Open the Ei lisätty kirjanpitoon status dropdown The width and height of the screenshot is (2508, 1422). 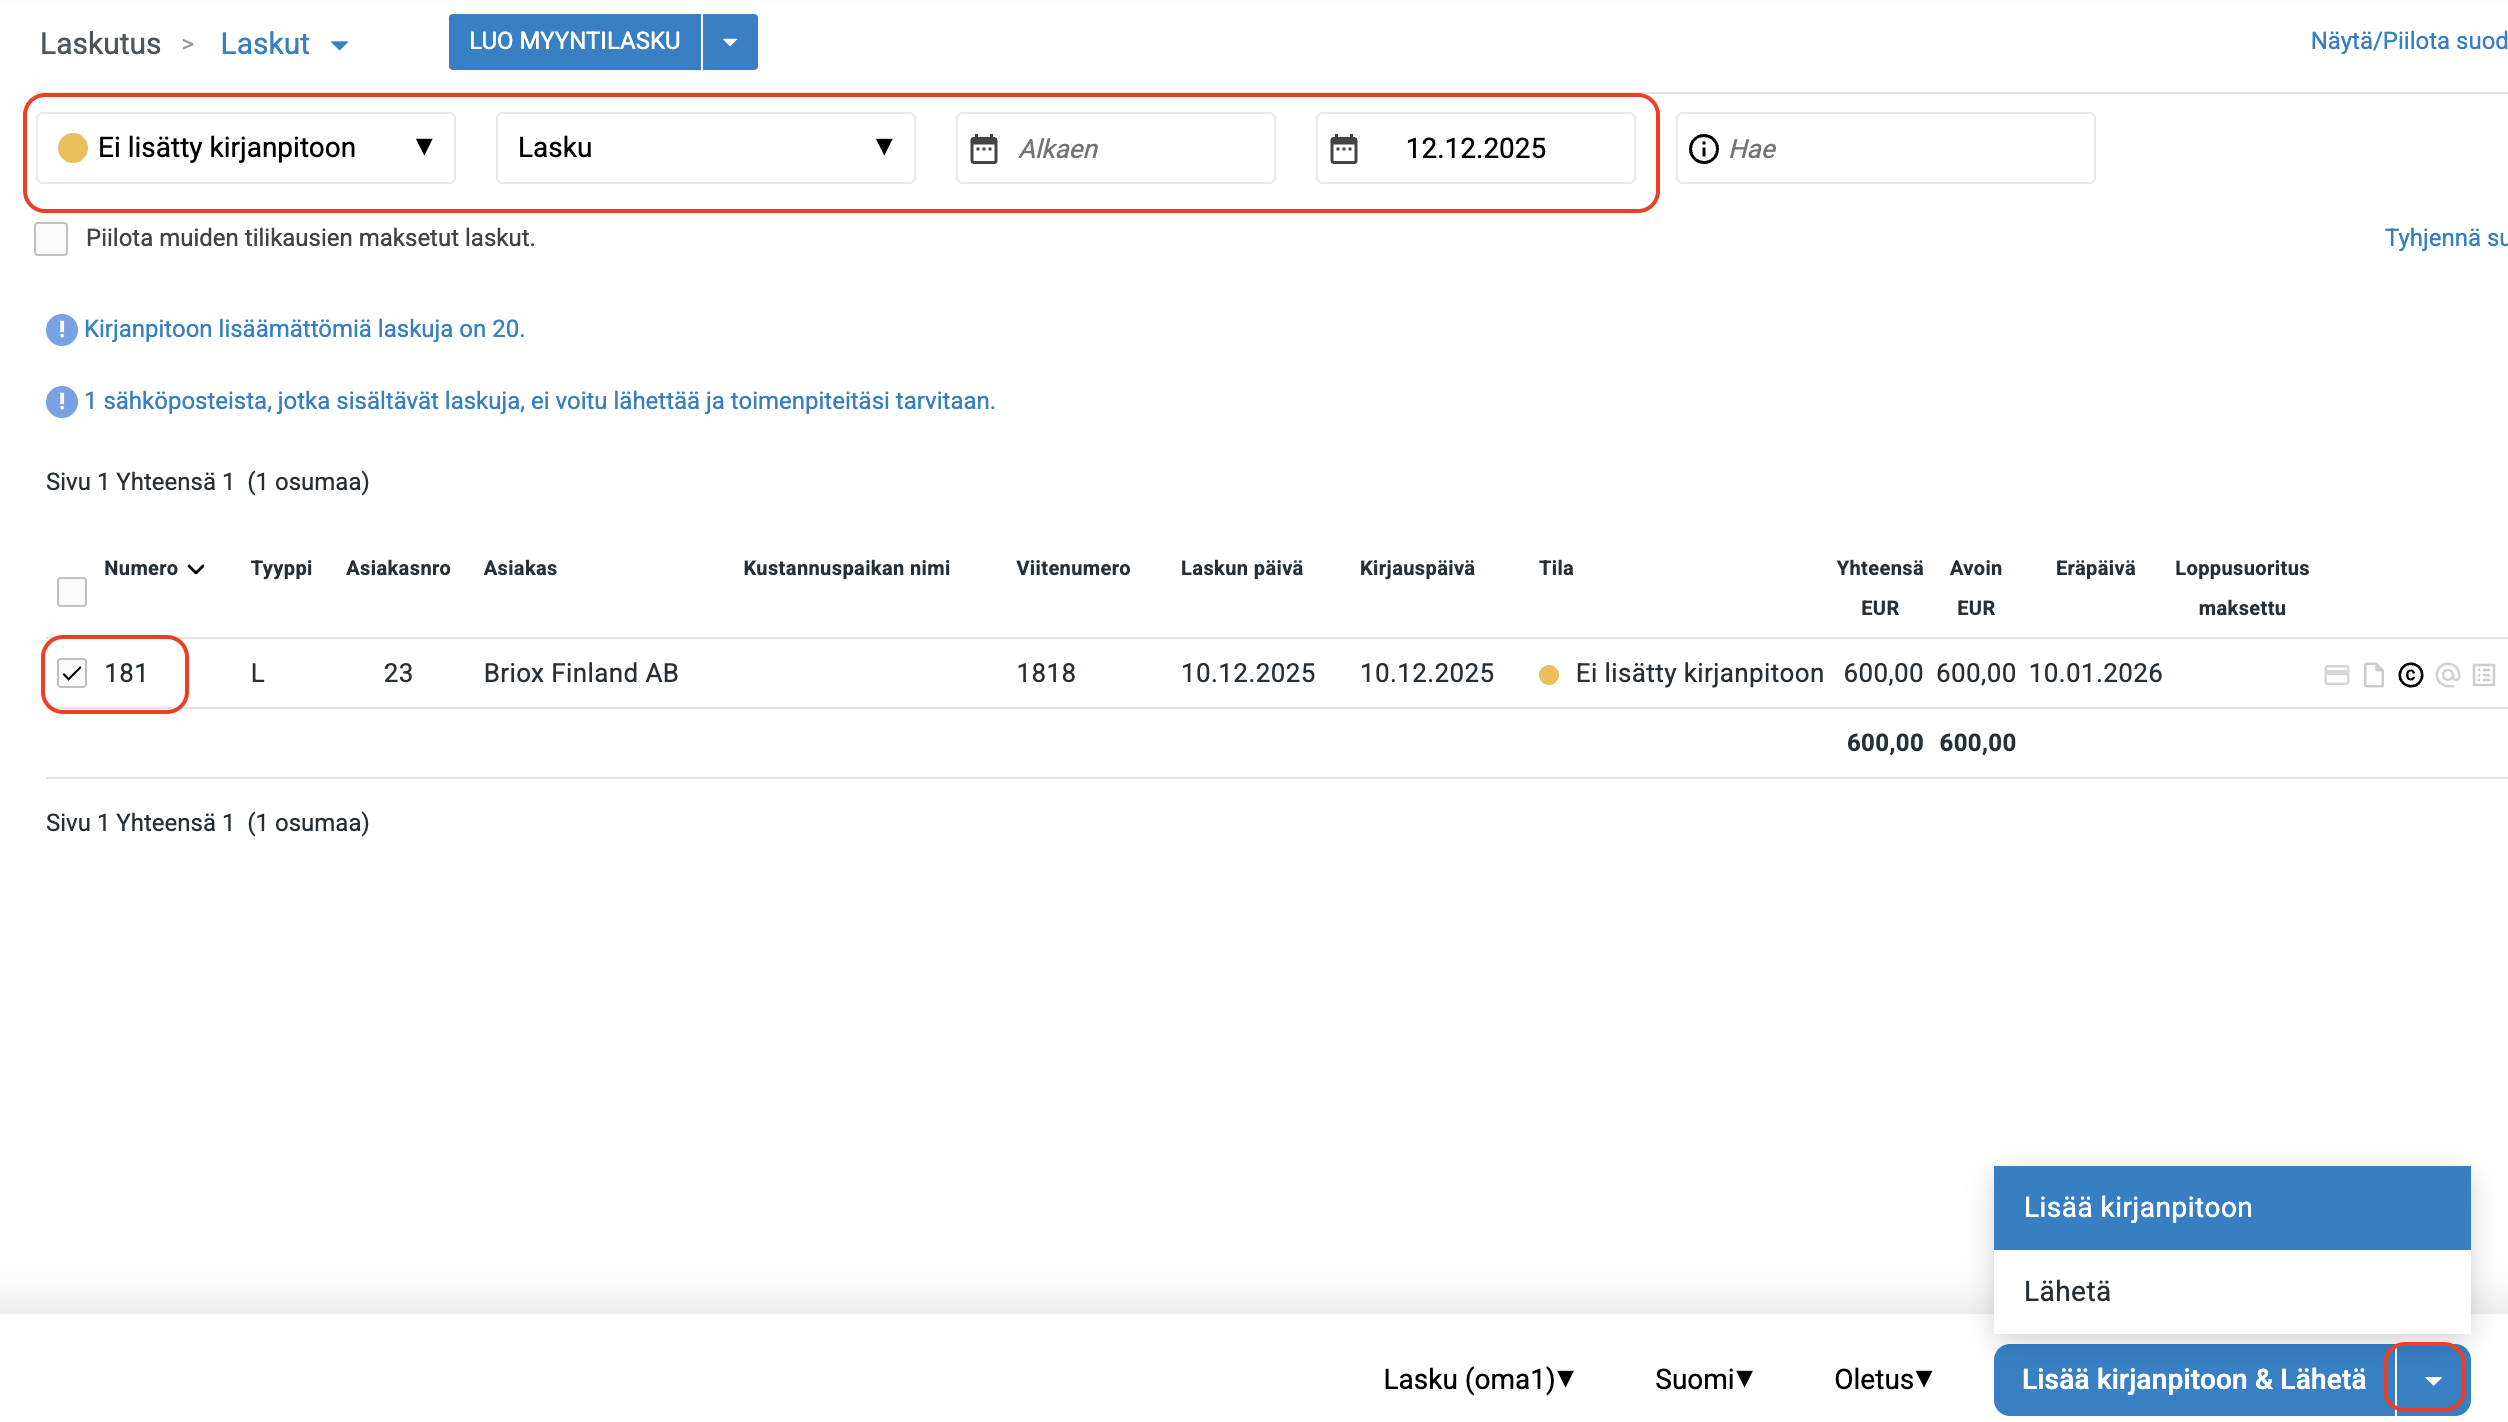click(x=246, y=148)
